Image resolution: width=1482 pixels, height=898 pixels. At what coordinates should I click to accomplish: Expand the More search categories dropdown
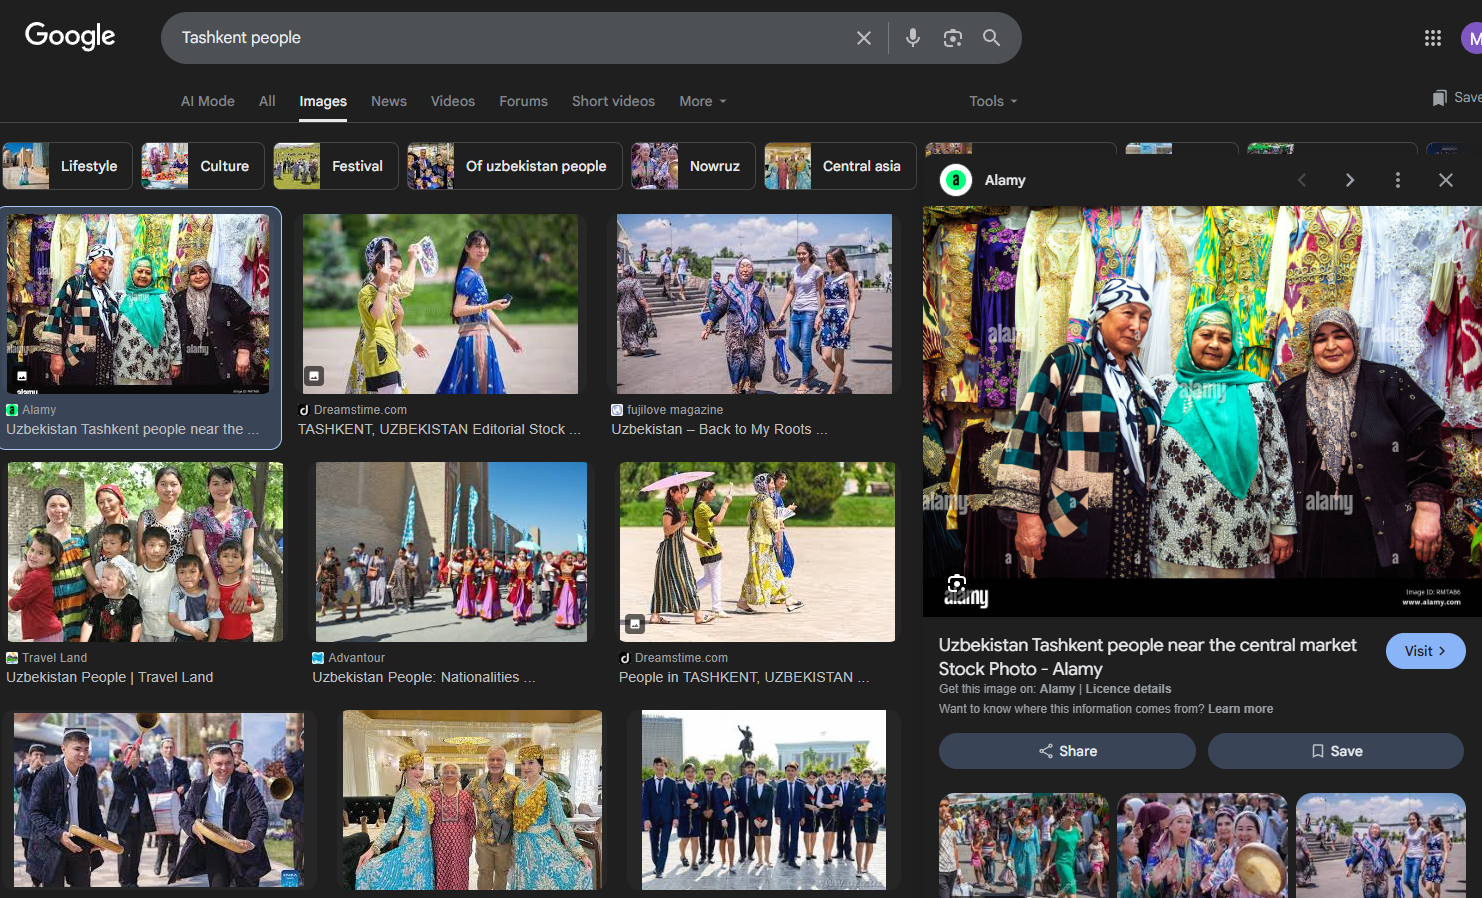(703, 101)
